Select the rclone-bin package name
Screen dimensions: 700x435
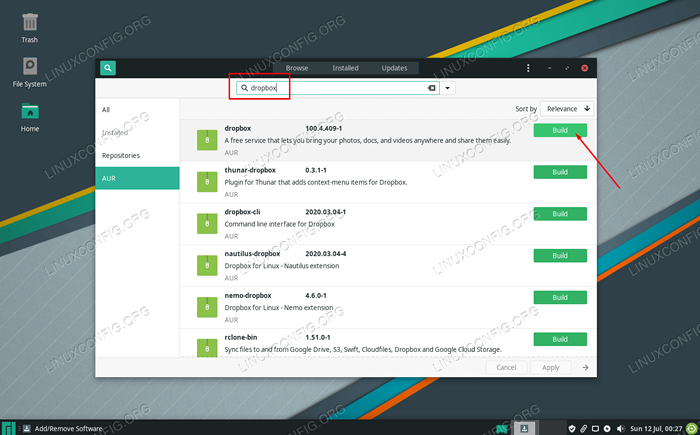[241, 337]
